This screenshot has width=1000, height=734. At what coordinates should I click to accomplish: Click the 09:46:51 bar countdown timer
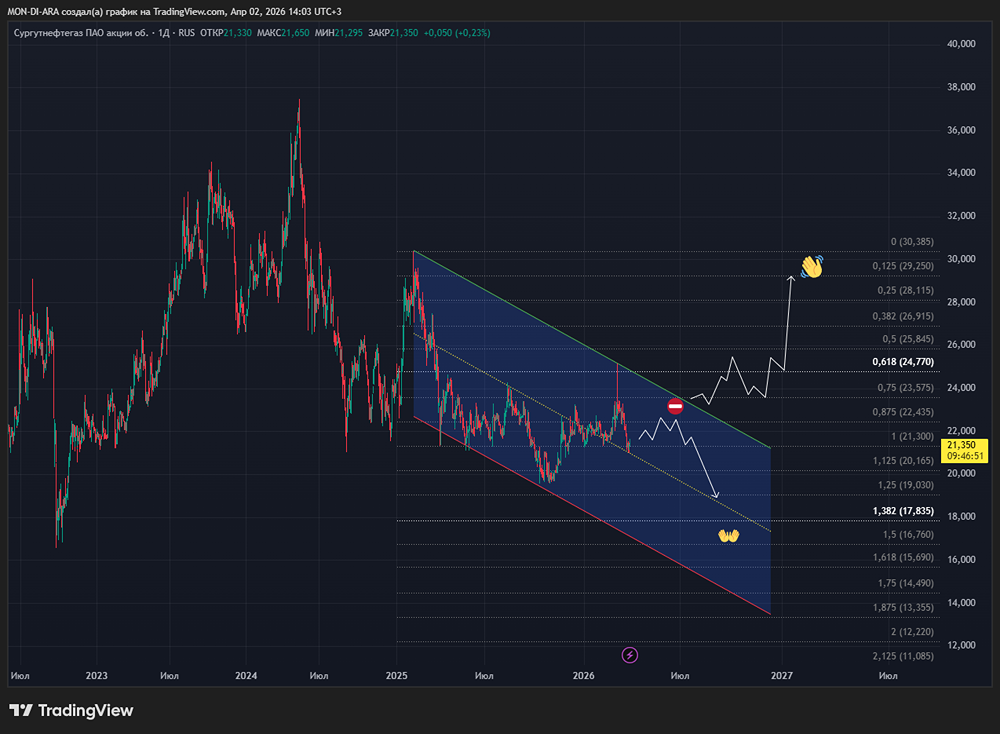[x=965, y=457]
